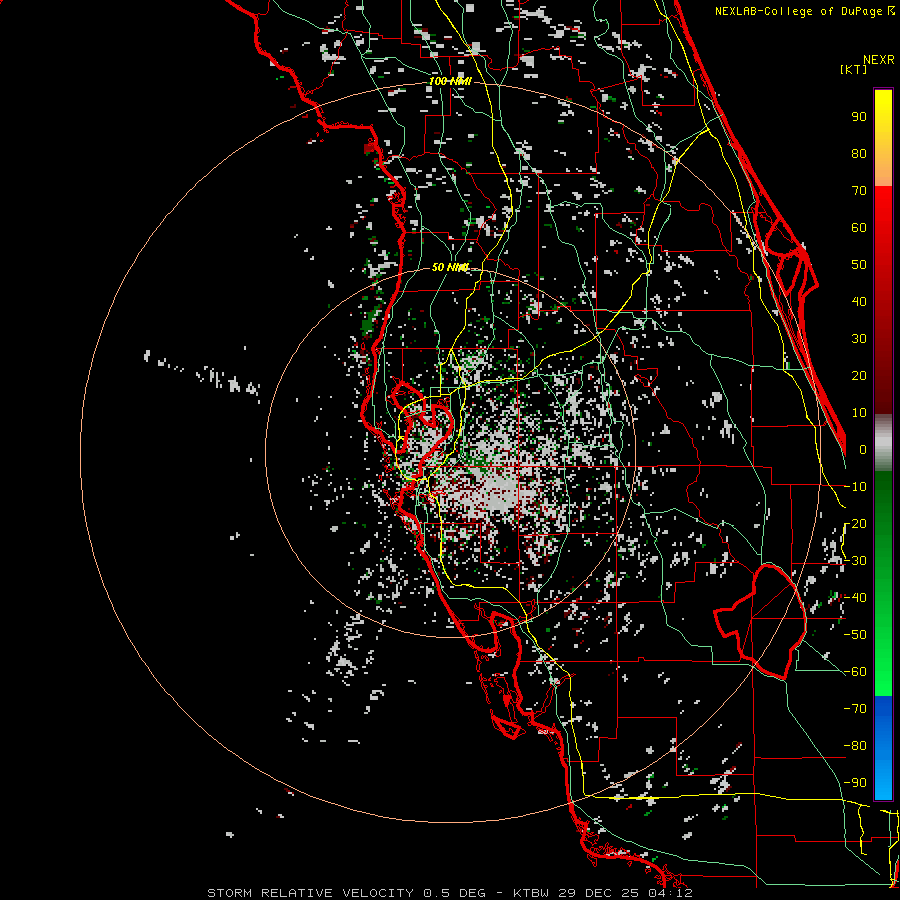900x900 pixels.
Task: Click the positive 20 scale label
Action: coord(859,376)
